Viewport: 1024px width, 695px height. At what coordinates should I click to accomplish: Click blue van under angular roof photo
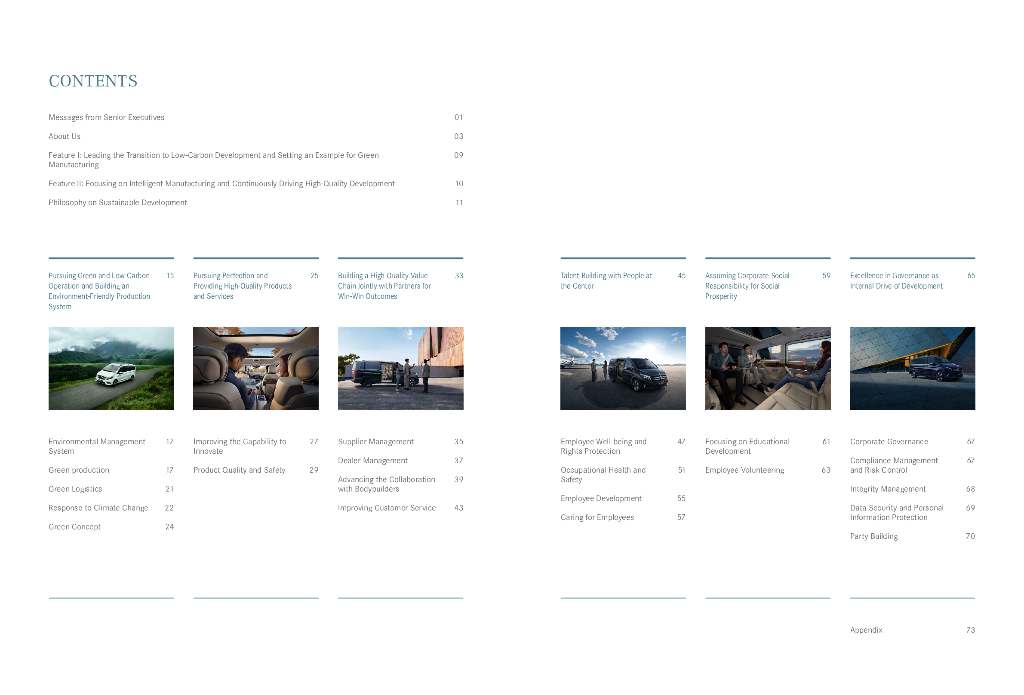point(912,368)
